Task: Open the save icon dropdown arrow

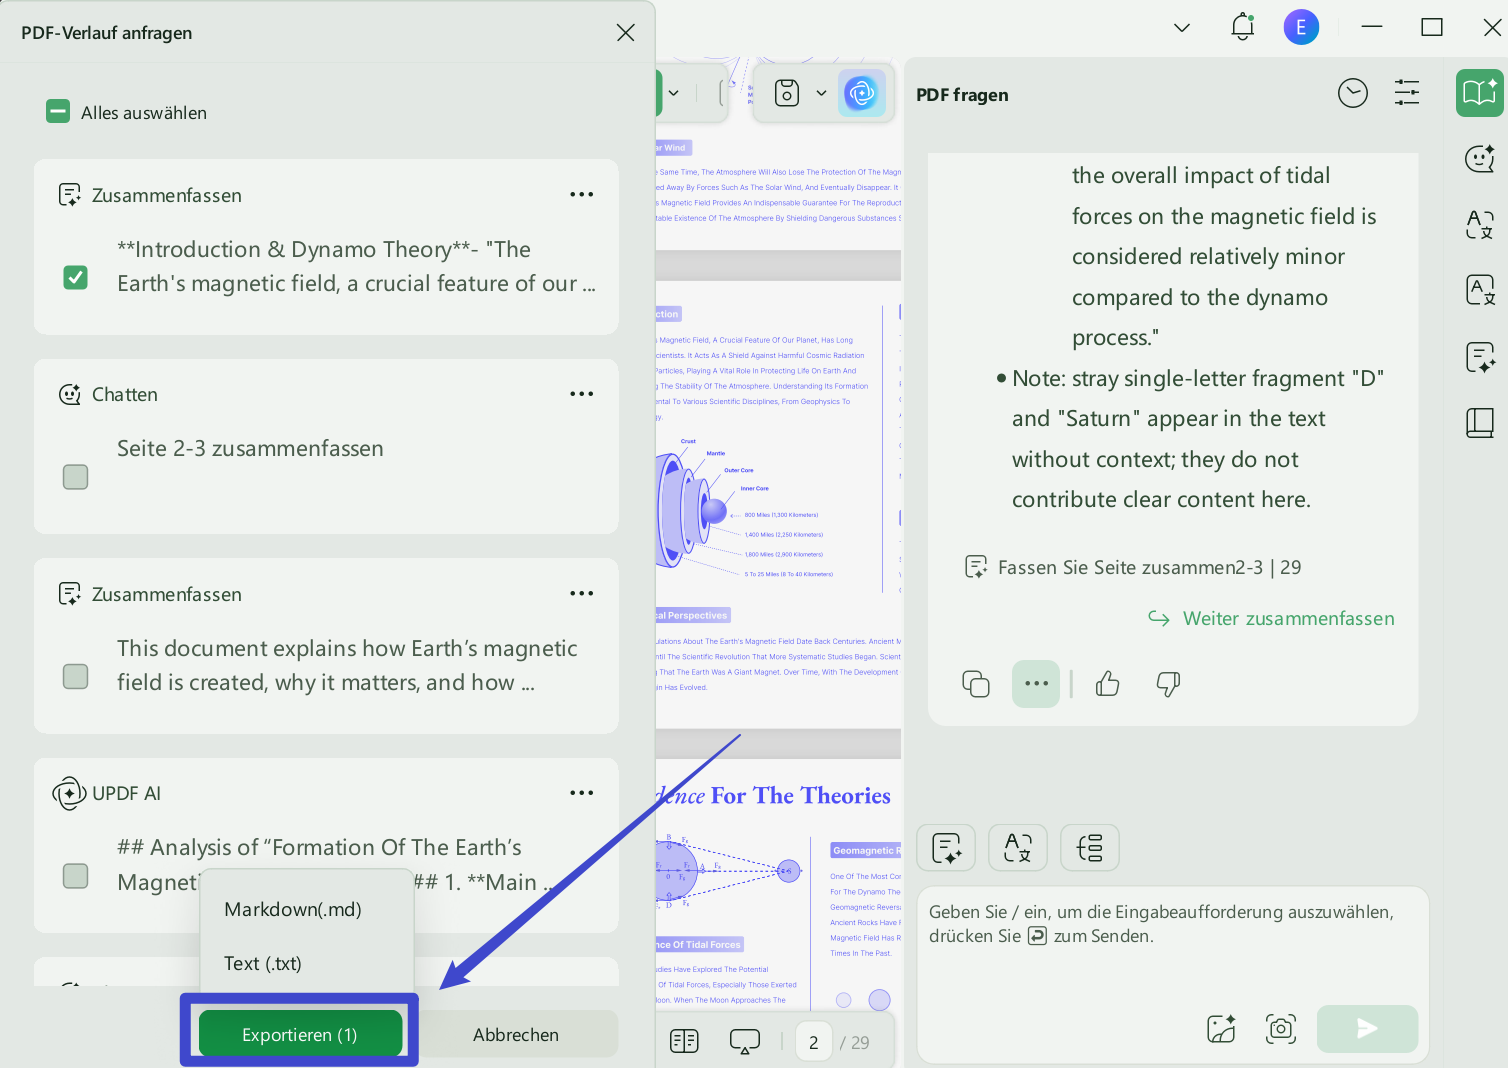Action: (822, 92)
